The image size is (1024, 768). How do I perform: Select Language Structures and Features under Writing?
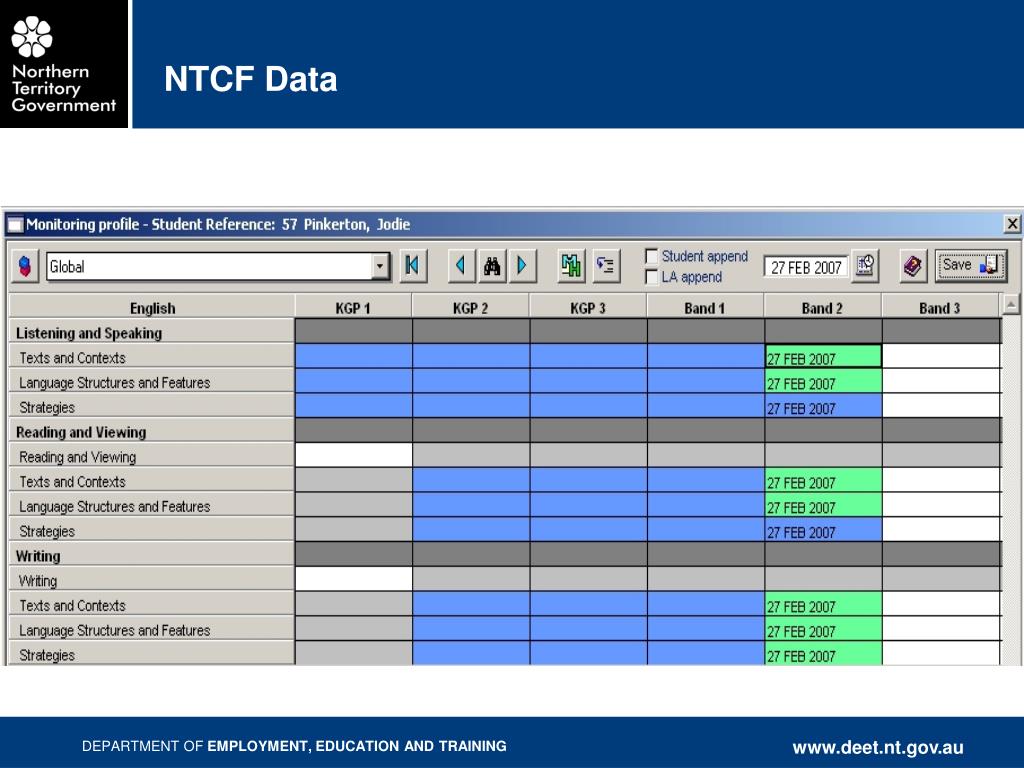(152, 630)
